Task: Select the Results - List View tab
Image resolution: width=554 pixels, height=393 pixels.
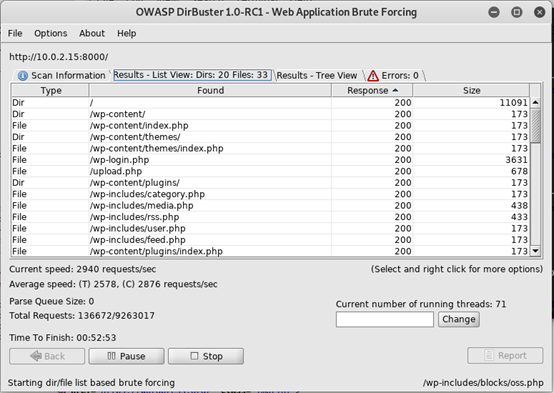Action: 193,75
